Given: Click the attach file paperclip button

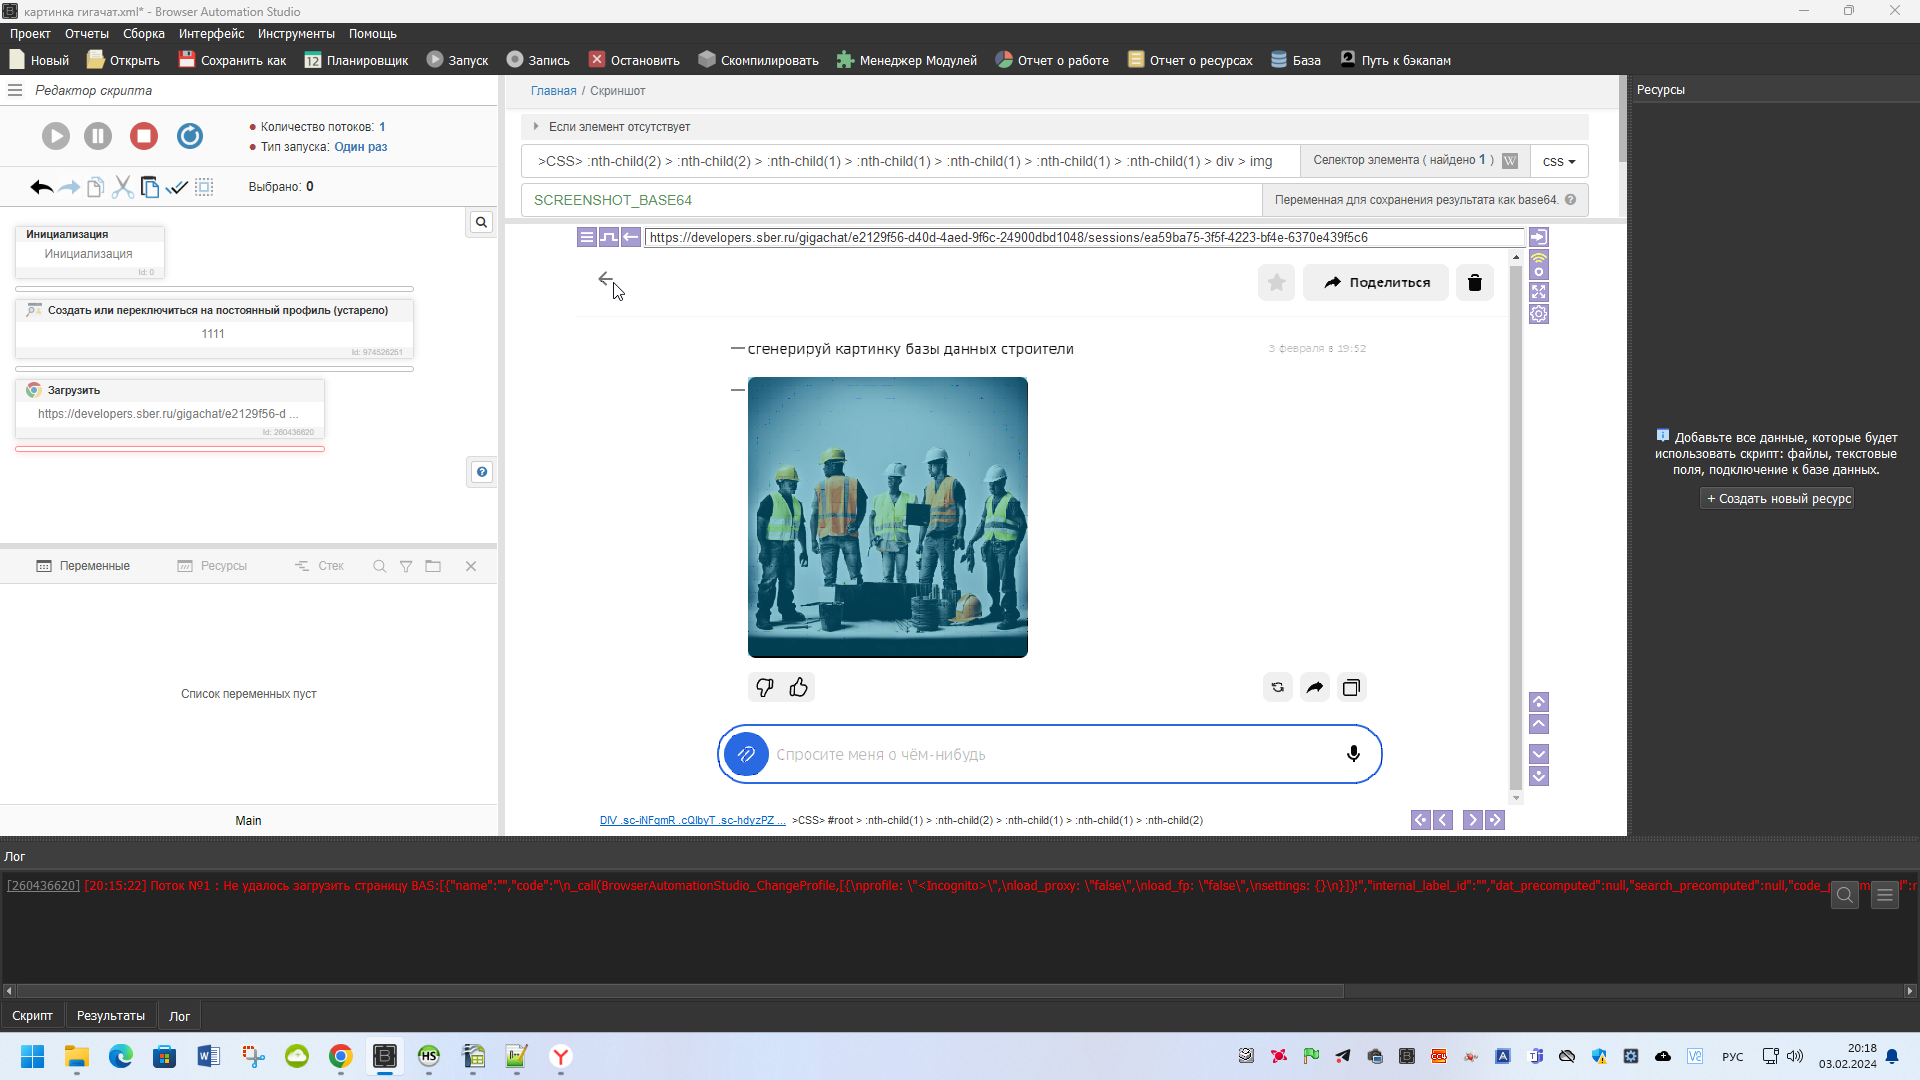Looking at the screenshot, I should point(746,754).
